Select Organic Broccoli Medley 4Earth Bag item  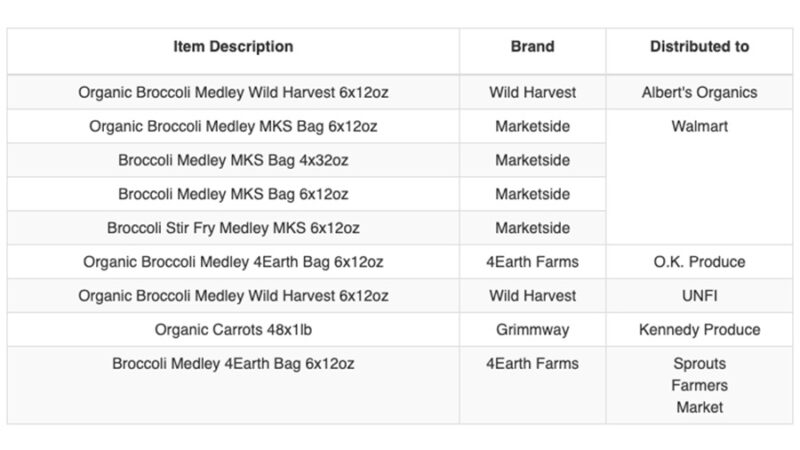pos(233,262)
